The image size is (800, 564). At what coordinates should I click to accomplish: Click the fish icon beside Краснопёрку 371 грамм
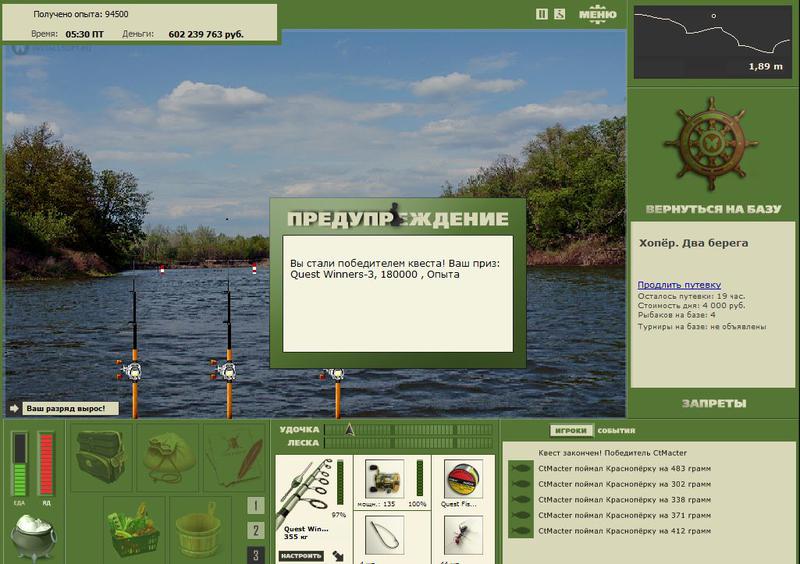(x=521, y=515)
